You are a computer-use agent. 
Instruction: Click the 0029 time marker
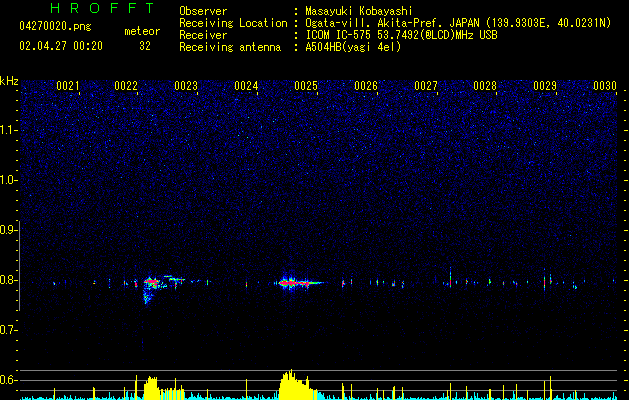click(545, 86)
